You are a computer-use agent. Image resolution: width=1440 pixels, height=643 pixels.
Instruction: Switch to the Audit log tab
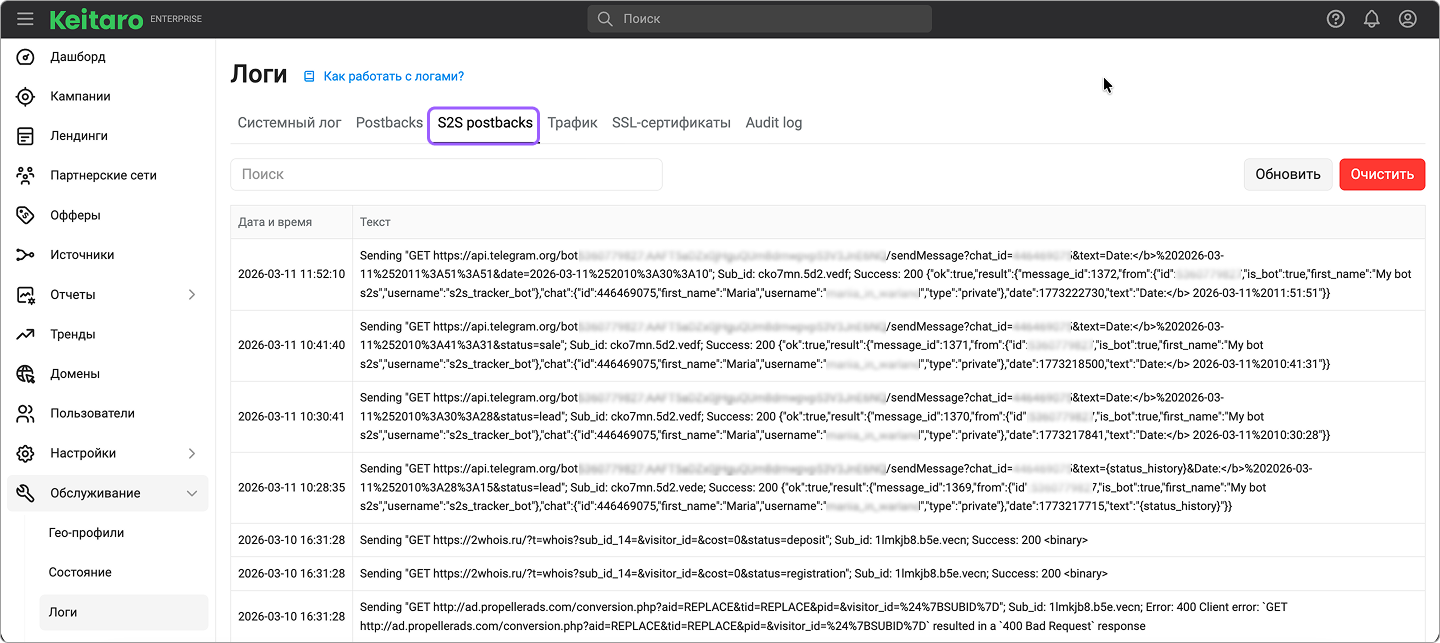pos(773,123)
